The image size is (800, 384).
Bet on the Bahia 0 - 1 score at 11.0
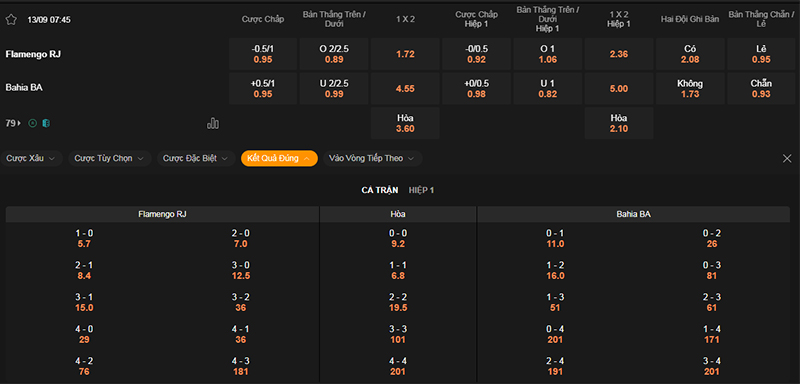click(x=555, y=239)
